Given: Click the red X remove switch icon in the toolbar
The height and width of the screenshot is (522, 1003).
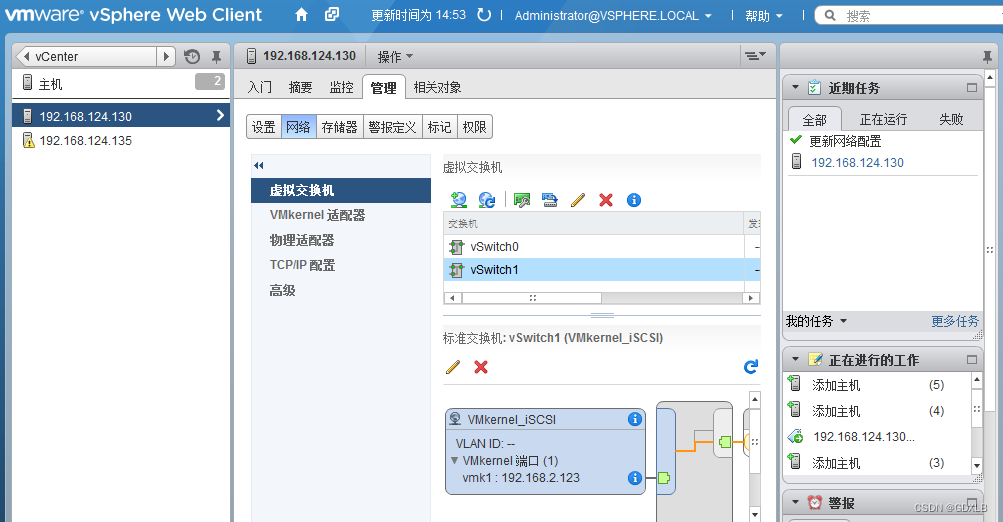Looking at the screenshot, I should (x=606, y=200).
